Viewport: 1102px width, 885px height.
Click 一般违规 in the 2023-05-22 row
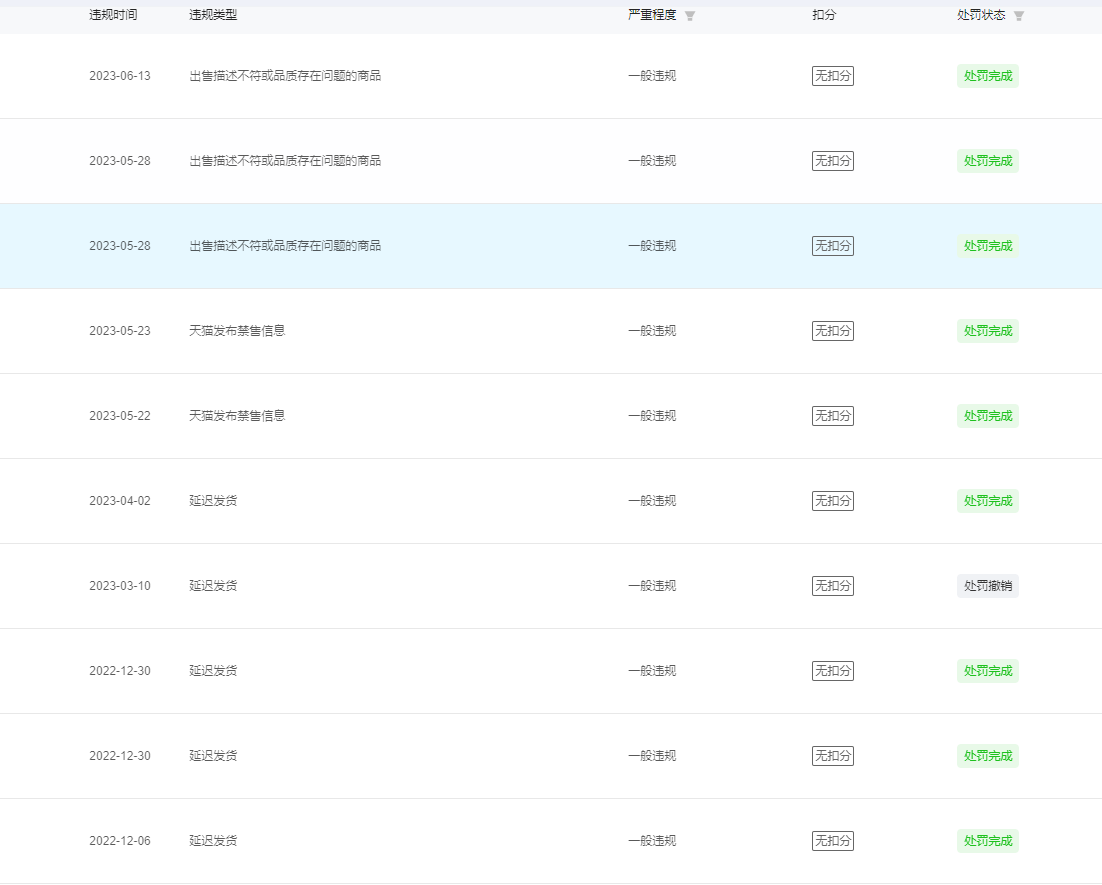tap(652, 416)
